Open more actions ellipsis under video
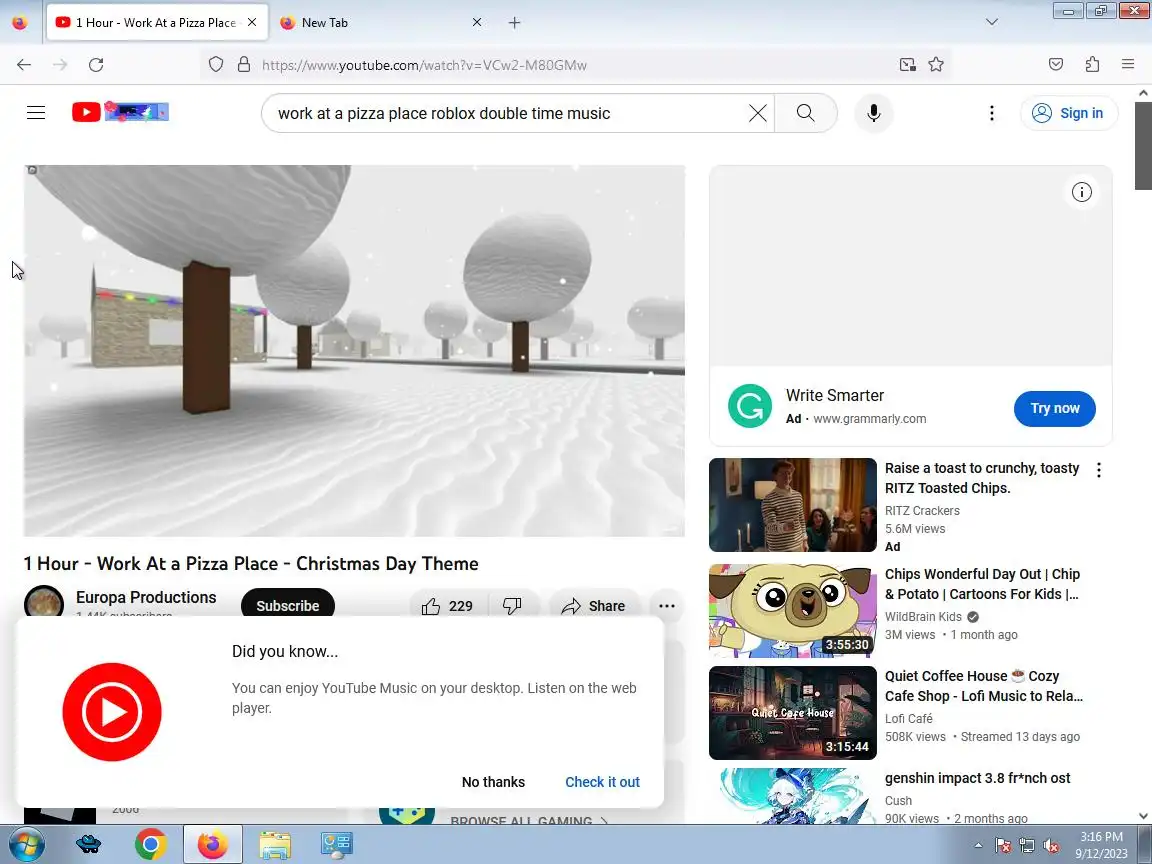The height and width of the screenshot is (864, 1152). (x=667, y=606)
